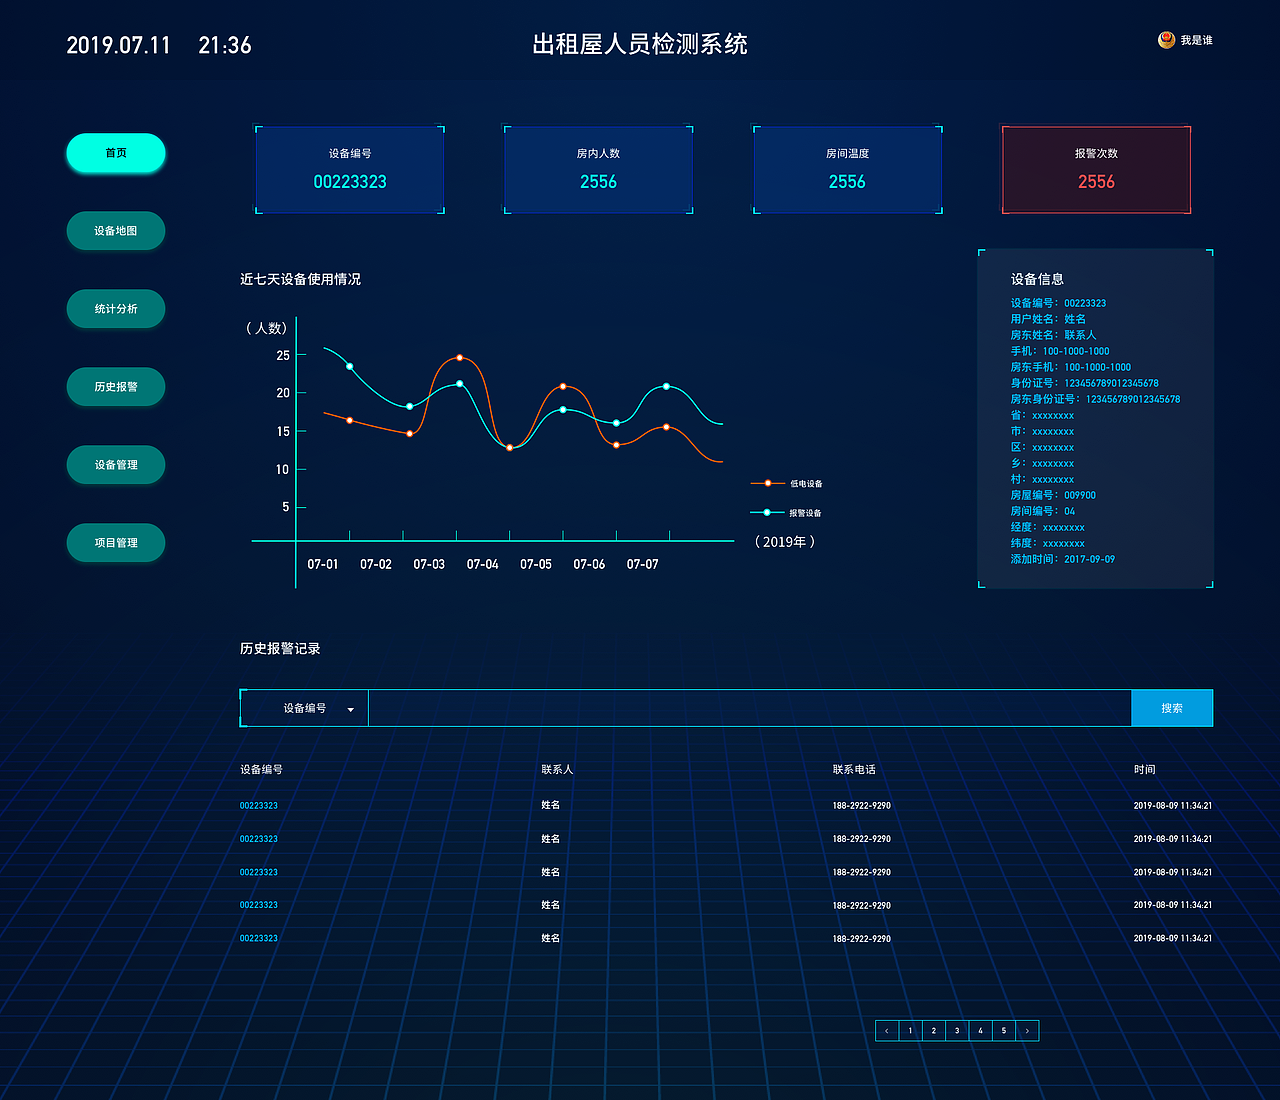
Task: Click the 时间 column header
Action: point(1145,769)
